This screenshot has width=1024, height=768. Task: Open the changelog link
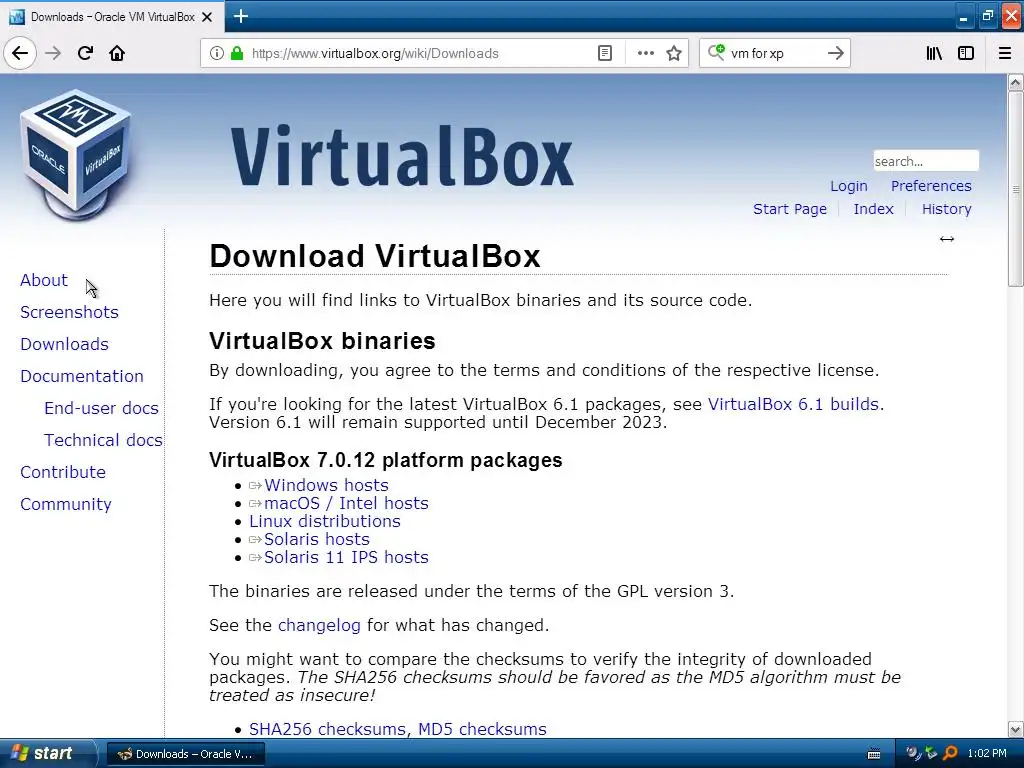coord(319,626)
